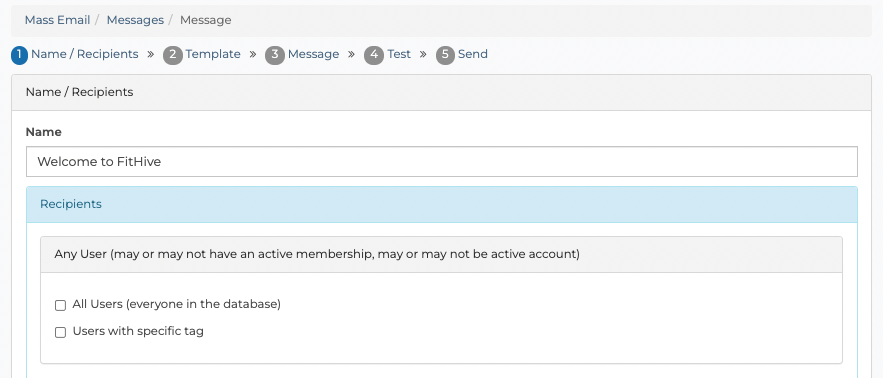This screenshot has height=378, width=883.
Task: Edit the Name field "Welcome to FitHive"
Action: pyautogui.click(x=442, y=162)
